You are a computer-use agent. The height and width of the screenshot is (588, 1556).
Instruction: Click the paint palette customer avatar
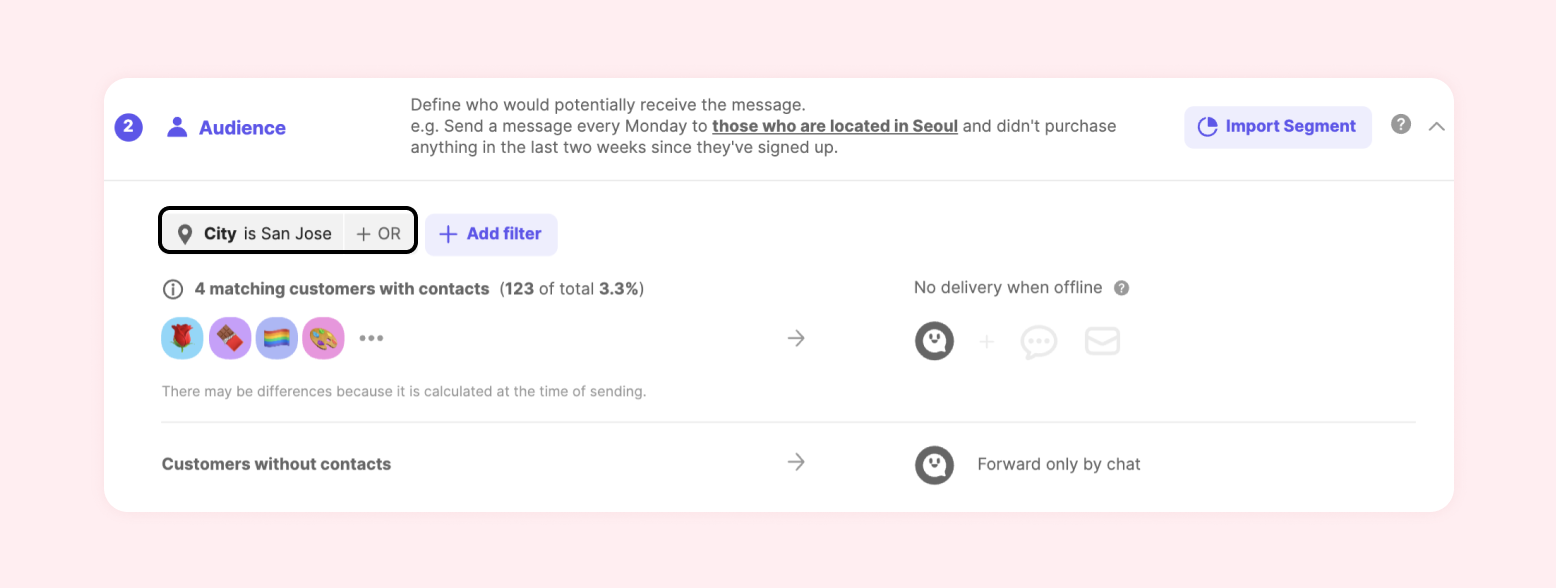[323, 338]
